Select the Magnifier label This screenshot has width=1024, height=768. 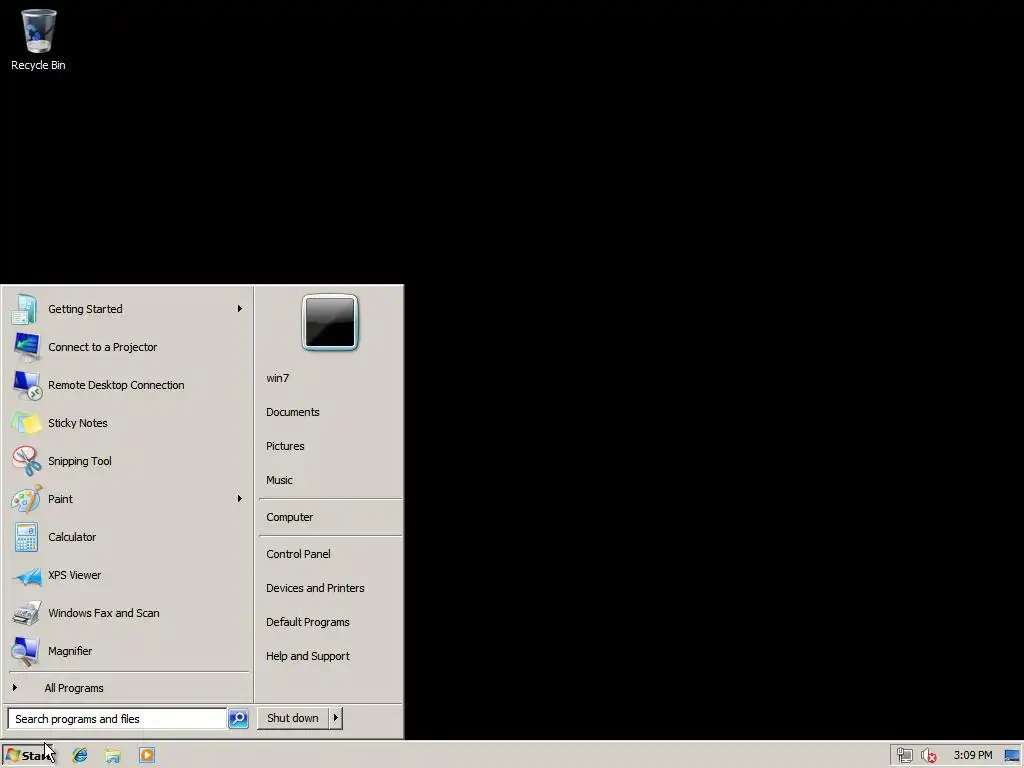pos(70,651)
